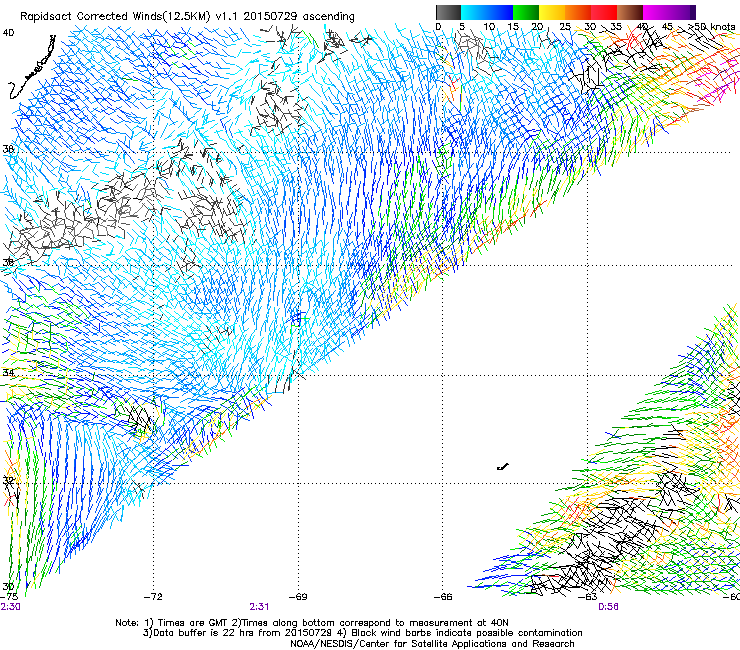740x650 pixels.
Task: Click the black coastline outline at top left
Action: (33, 67)
